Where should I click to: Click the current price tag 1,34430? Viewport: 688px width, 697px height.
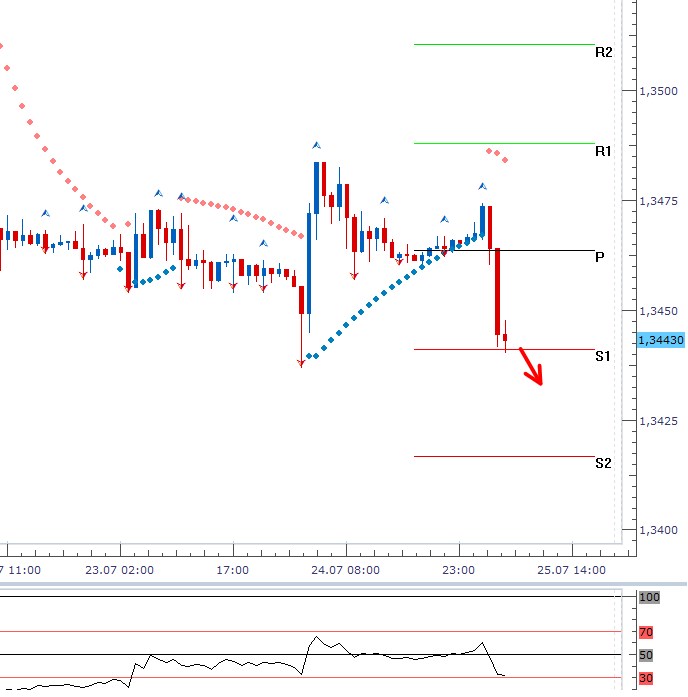(x=660, y=340)
